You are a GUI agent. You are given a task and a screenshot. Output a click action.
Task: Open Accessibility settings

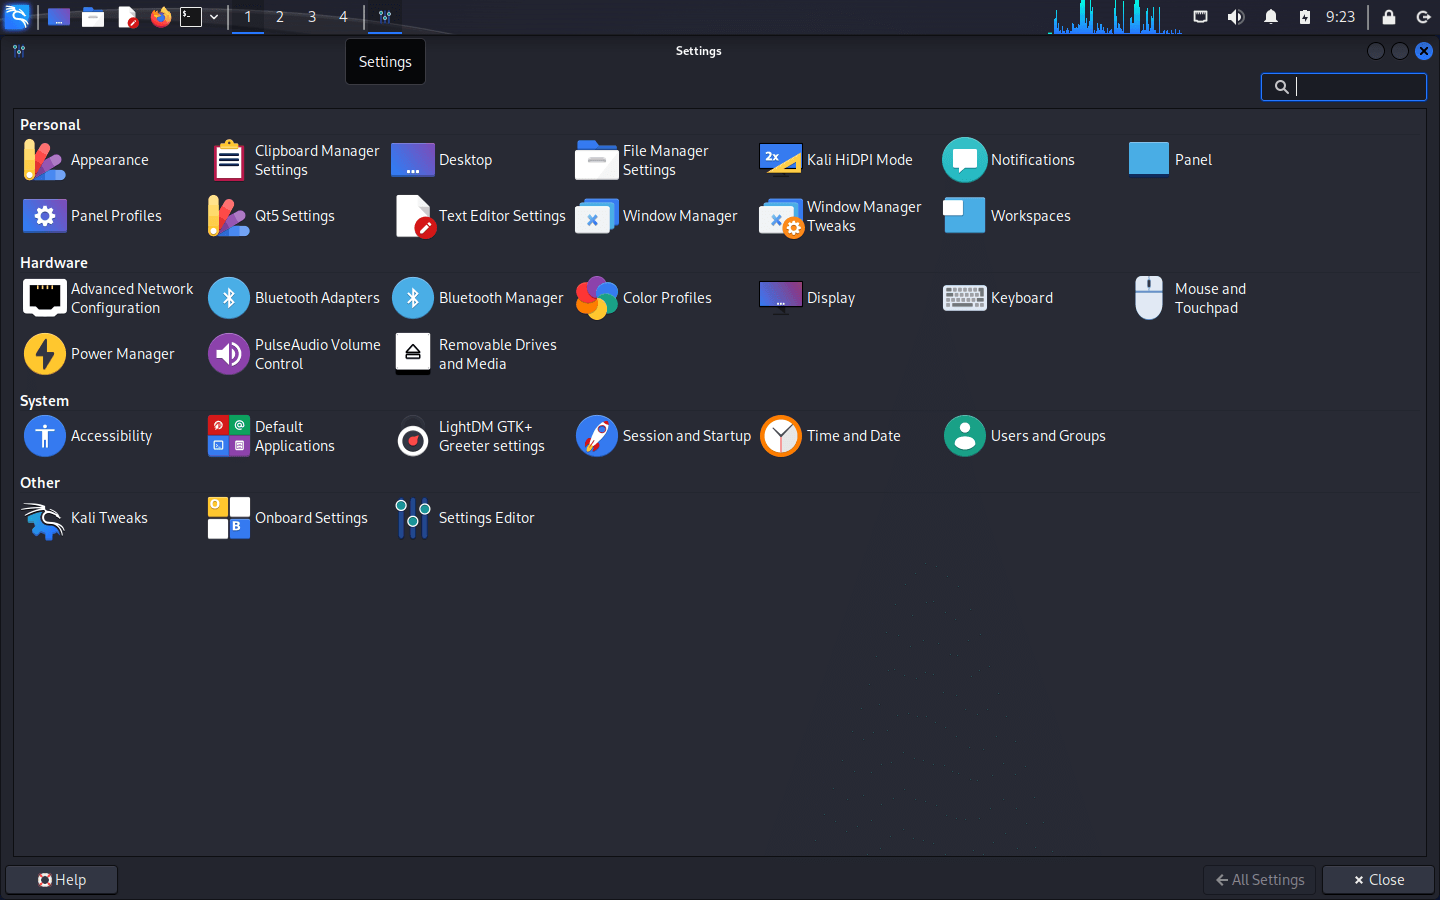88,436
